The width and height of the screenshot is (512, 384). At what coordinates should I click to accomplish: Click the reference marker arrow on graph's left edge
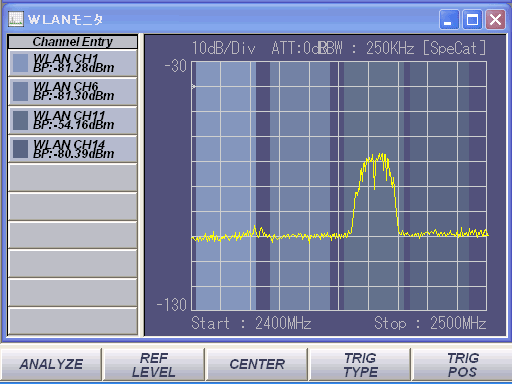point(193,87)
